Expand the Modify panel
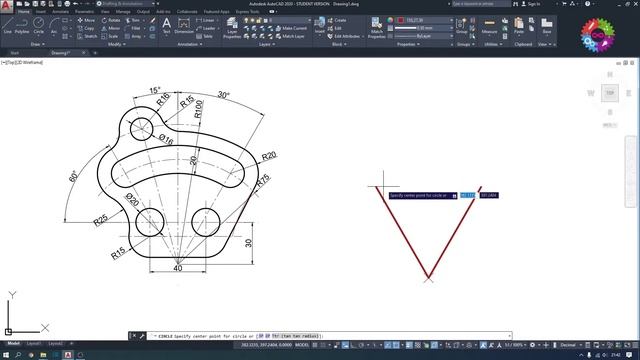 pyautogui.click(x=116, y=44)
